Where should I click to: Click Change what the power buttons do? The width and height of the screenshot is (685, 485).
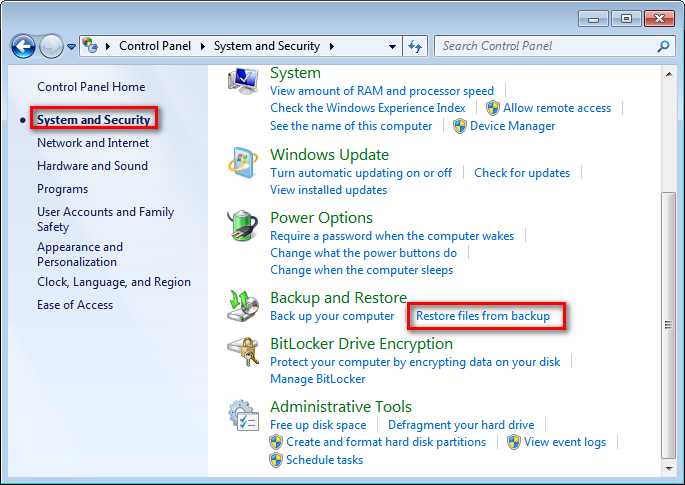(363, 253)
